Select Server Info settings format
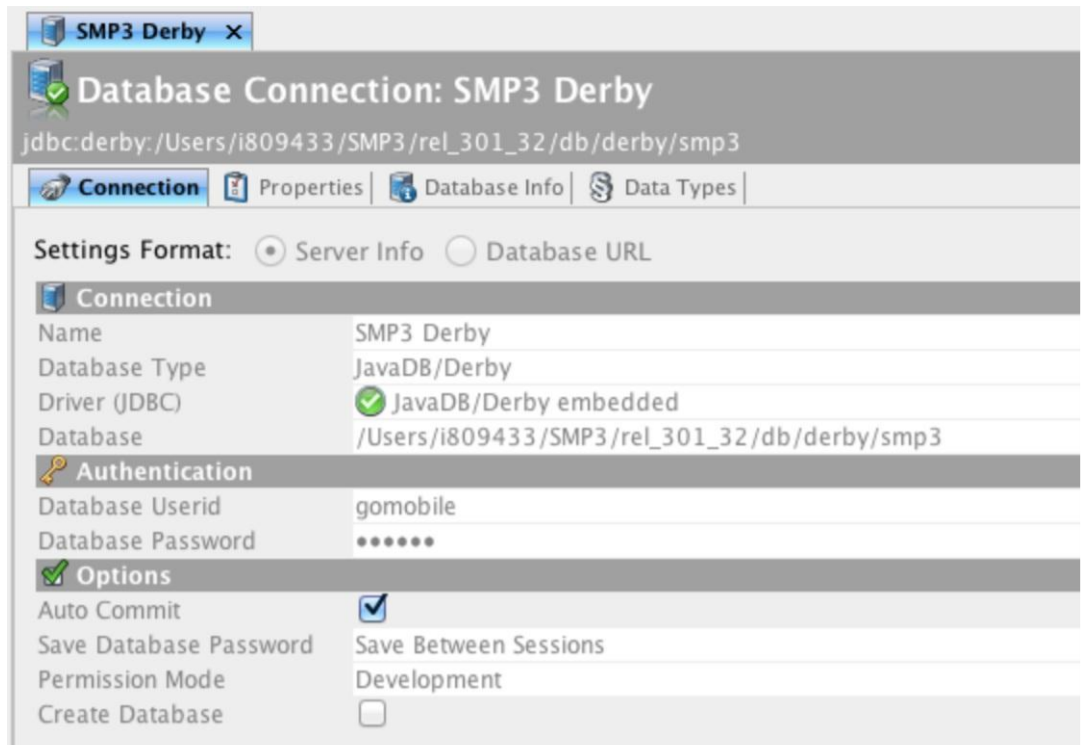Screen dimensions: 1087x745 (x=270, y=251)
